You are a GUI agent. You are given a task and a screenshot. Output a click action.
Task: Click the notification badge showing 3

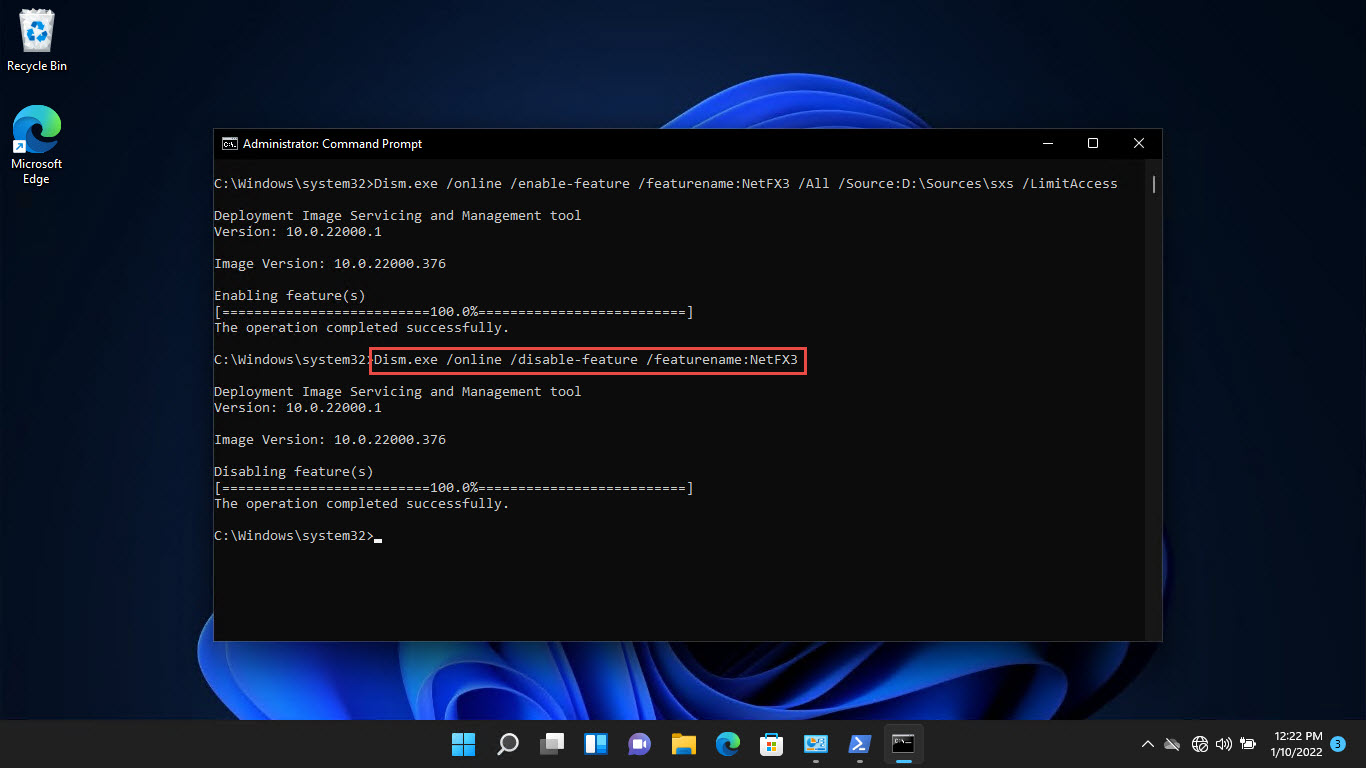click(x=1337, y=744)
